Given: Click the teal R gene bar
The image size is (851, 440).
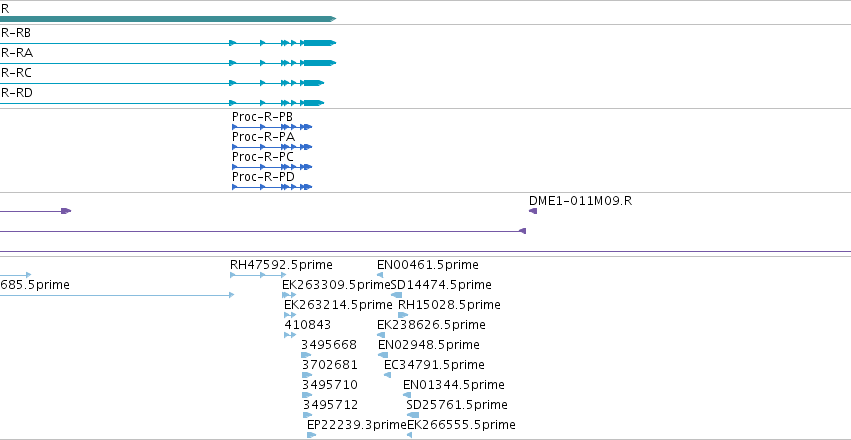Looking at the screenshot, I should [x=168, y=19].
